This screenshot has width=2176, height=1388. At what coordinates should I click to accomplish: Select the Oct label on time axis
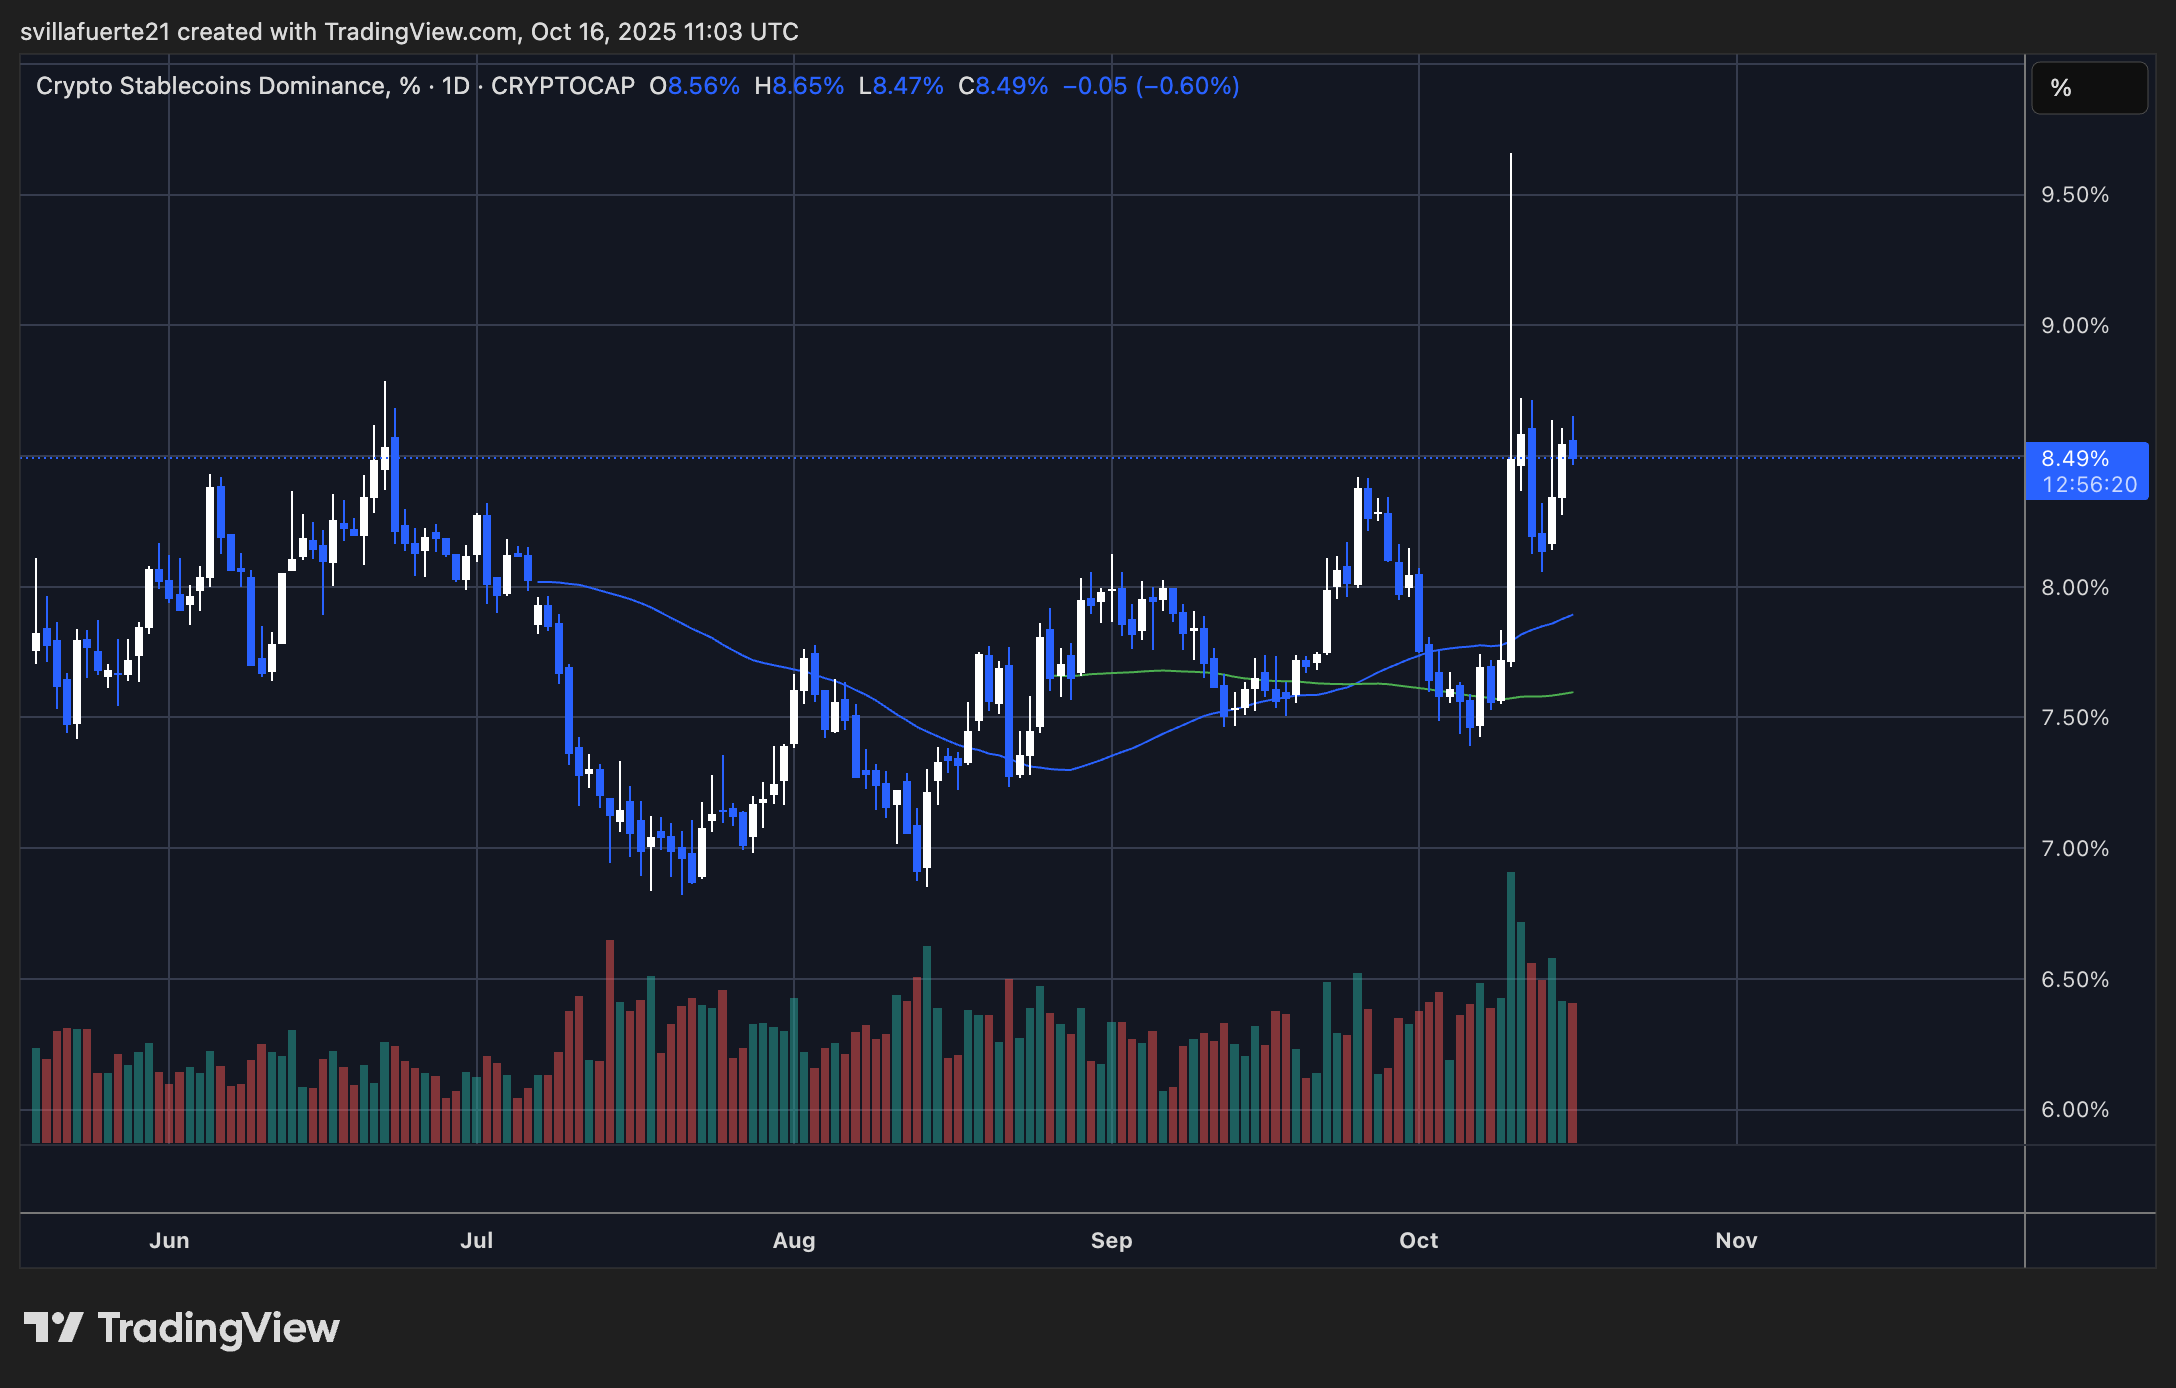click(x=1418, y=1240)
